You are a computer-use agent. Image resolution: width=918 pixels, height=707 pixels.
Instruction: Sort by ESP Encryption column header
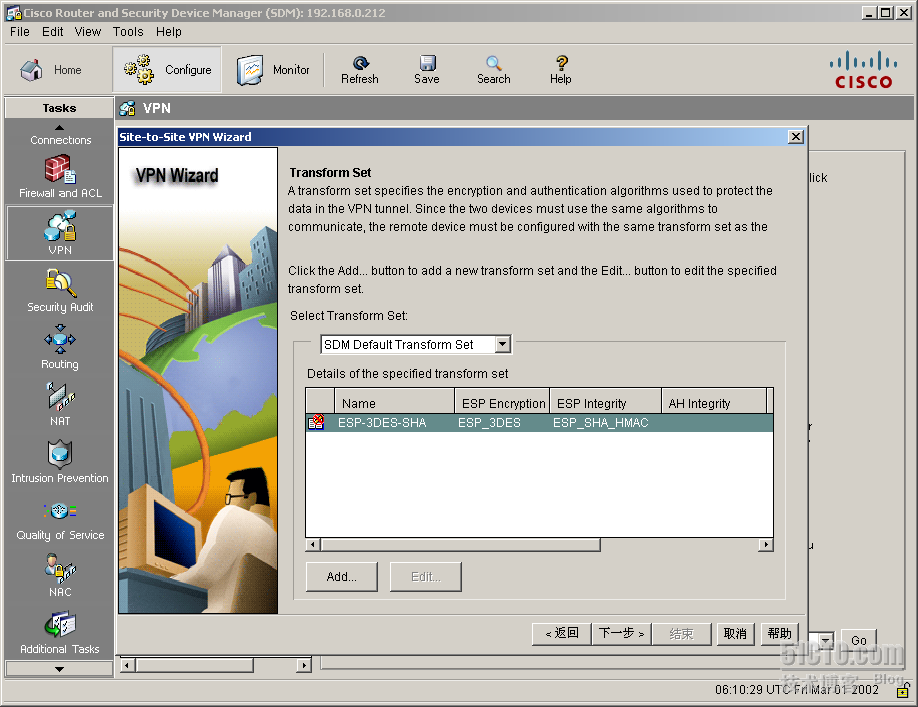tap(502, 403)
